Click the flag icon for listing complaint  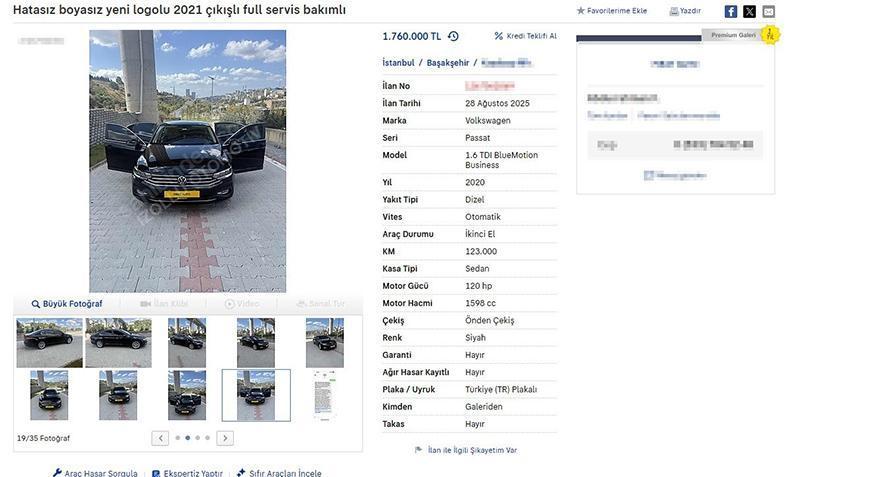pos(419,450)
